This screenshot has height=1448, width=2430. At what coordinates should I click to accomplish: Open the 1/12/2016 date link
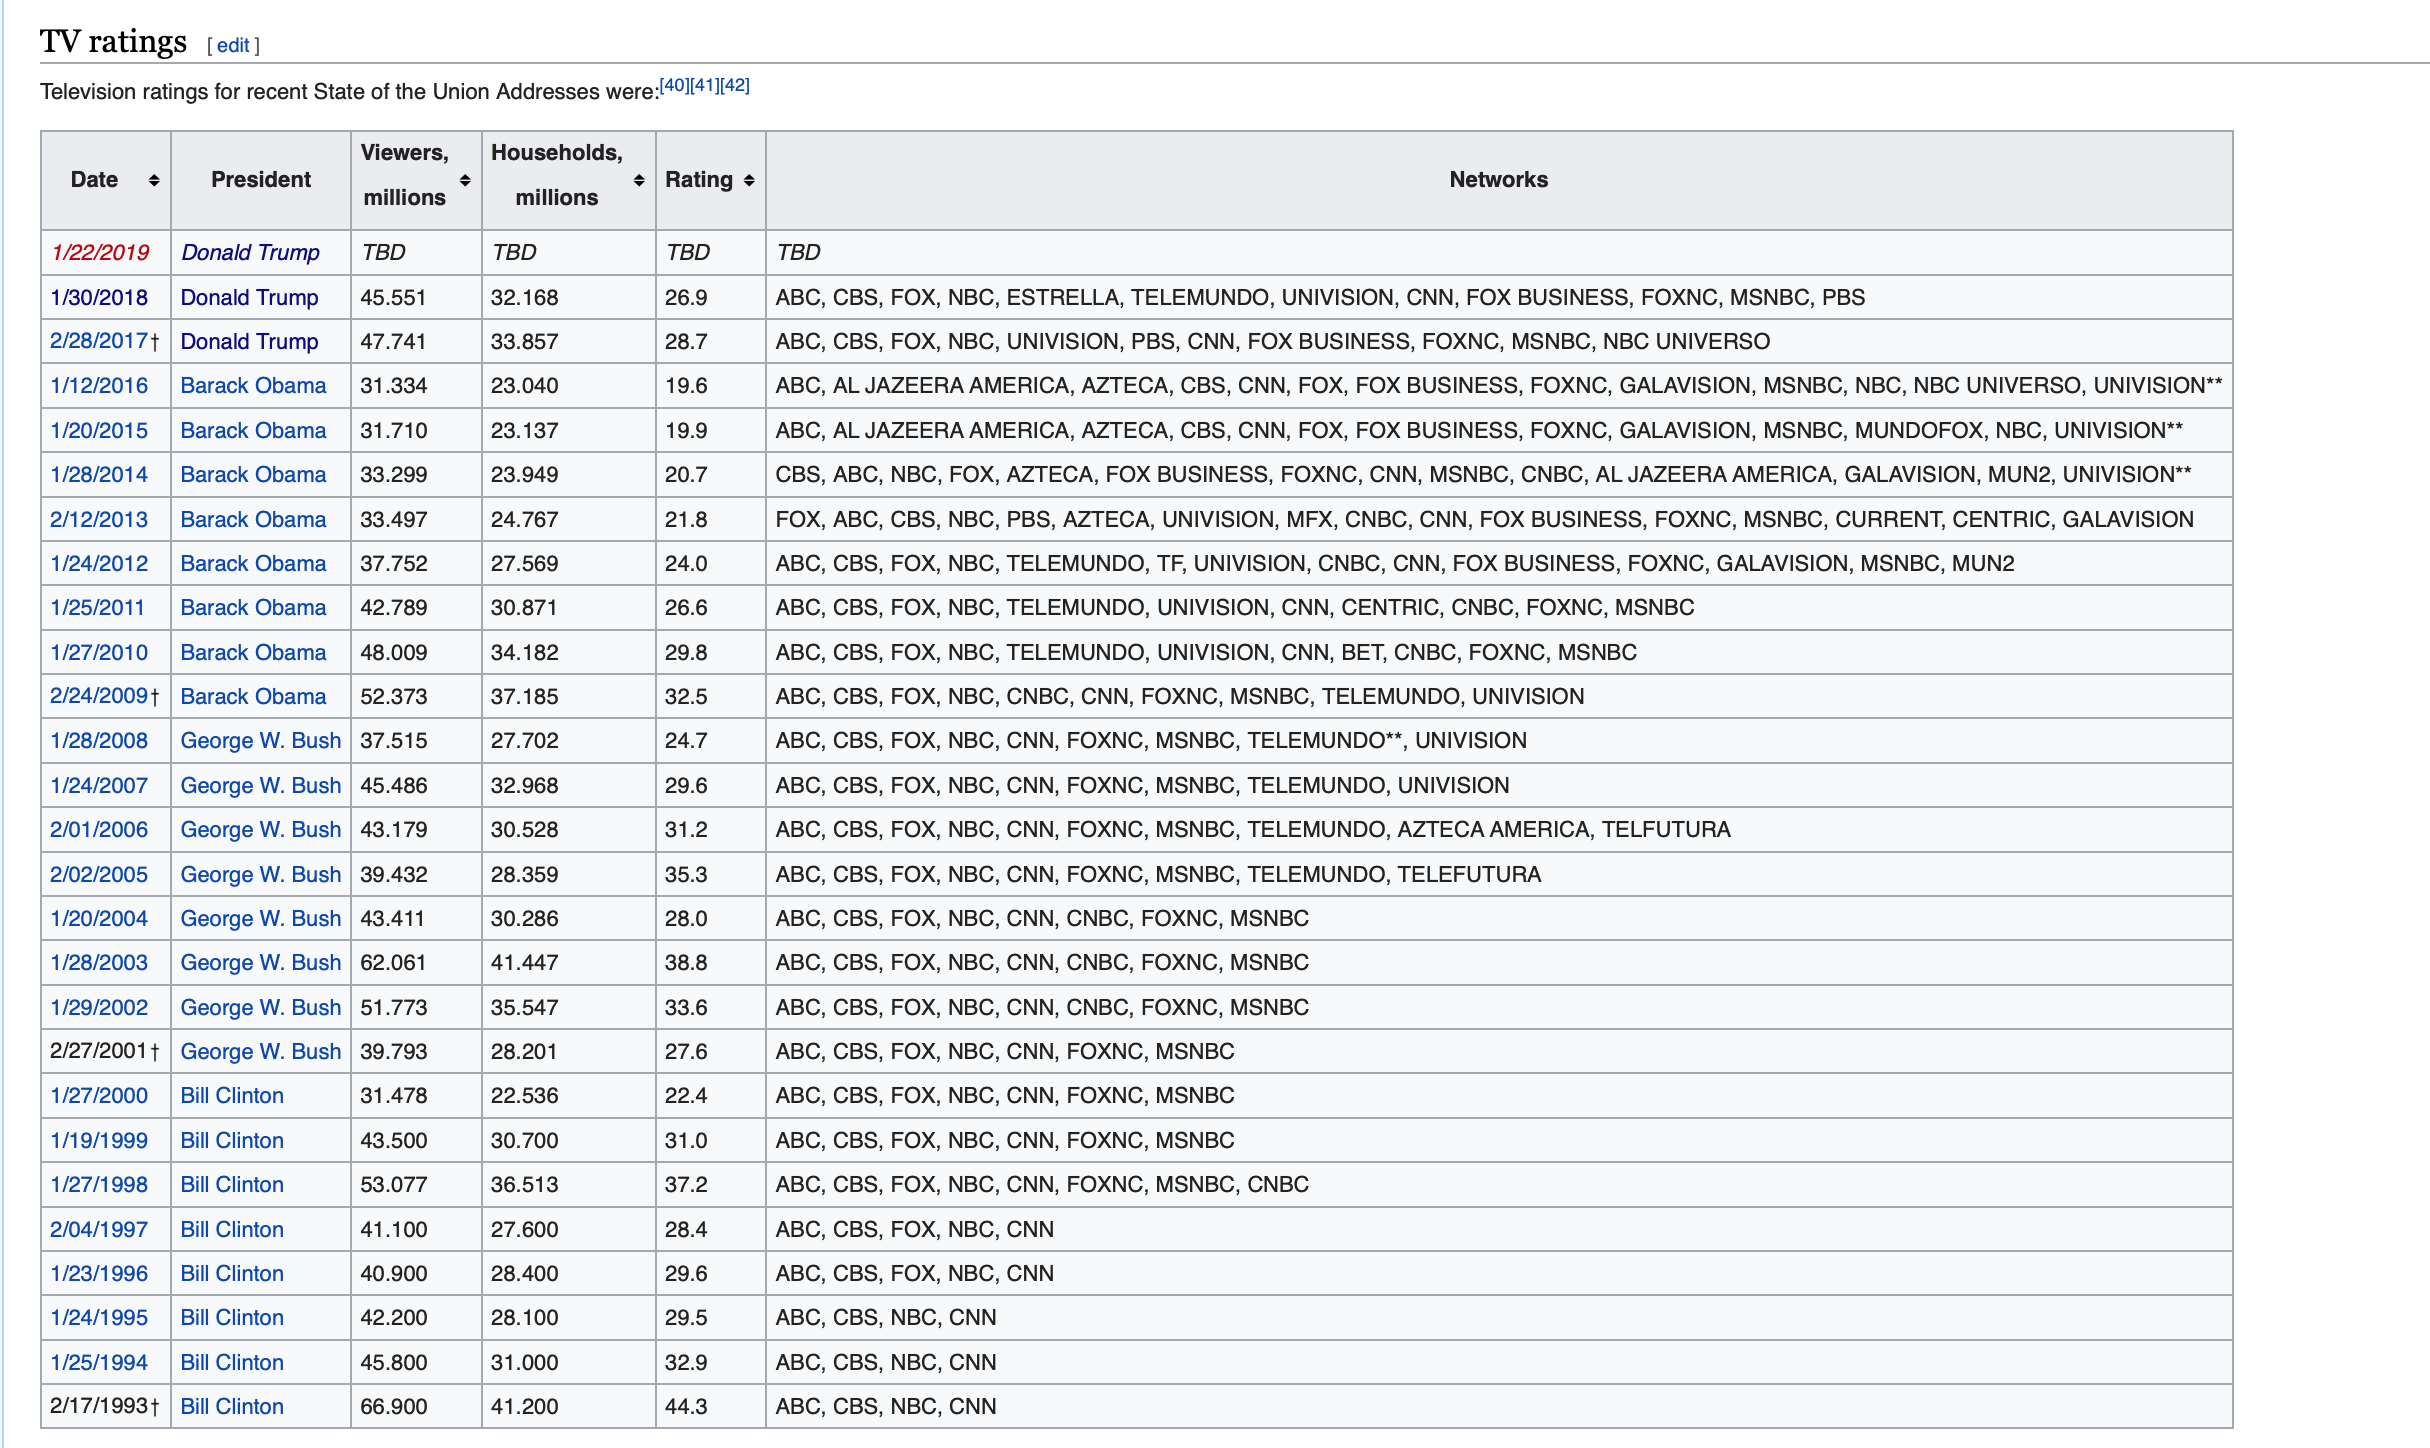tap(99, 385)
